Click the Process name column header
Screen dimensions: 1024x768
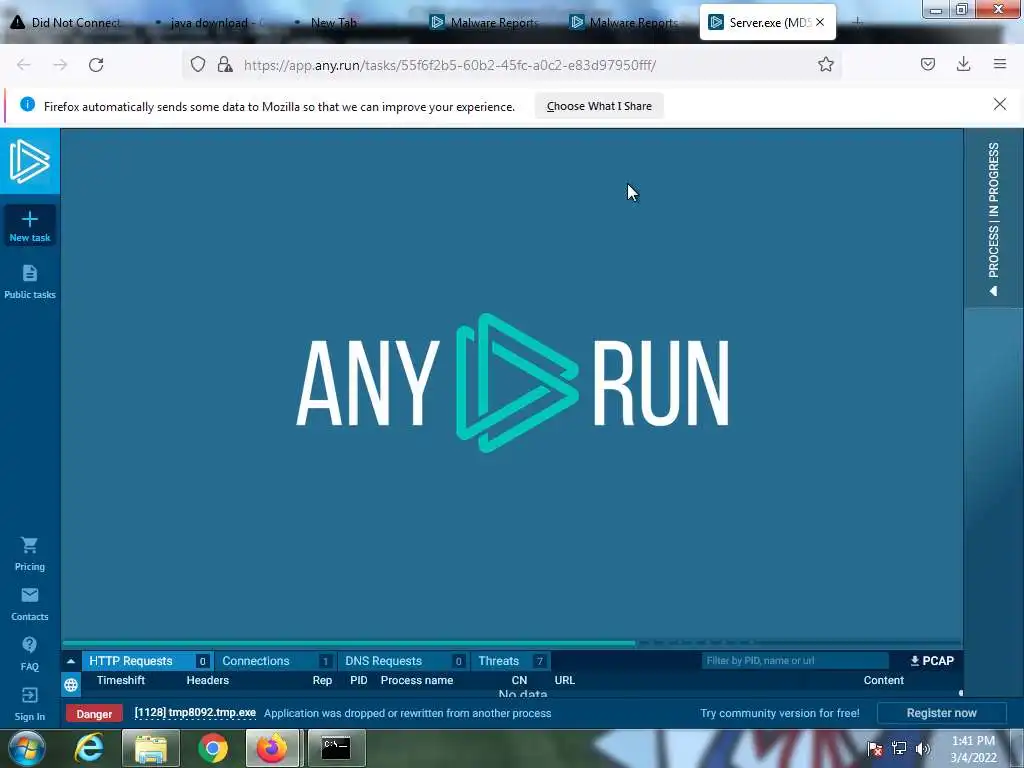tap(417, 680)
